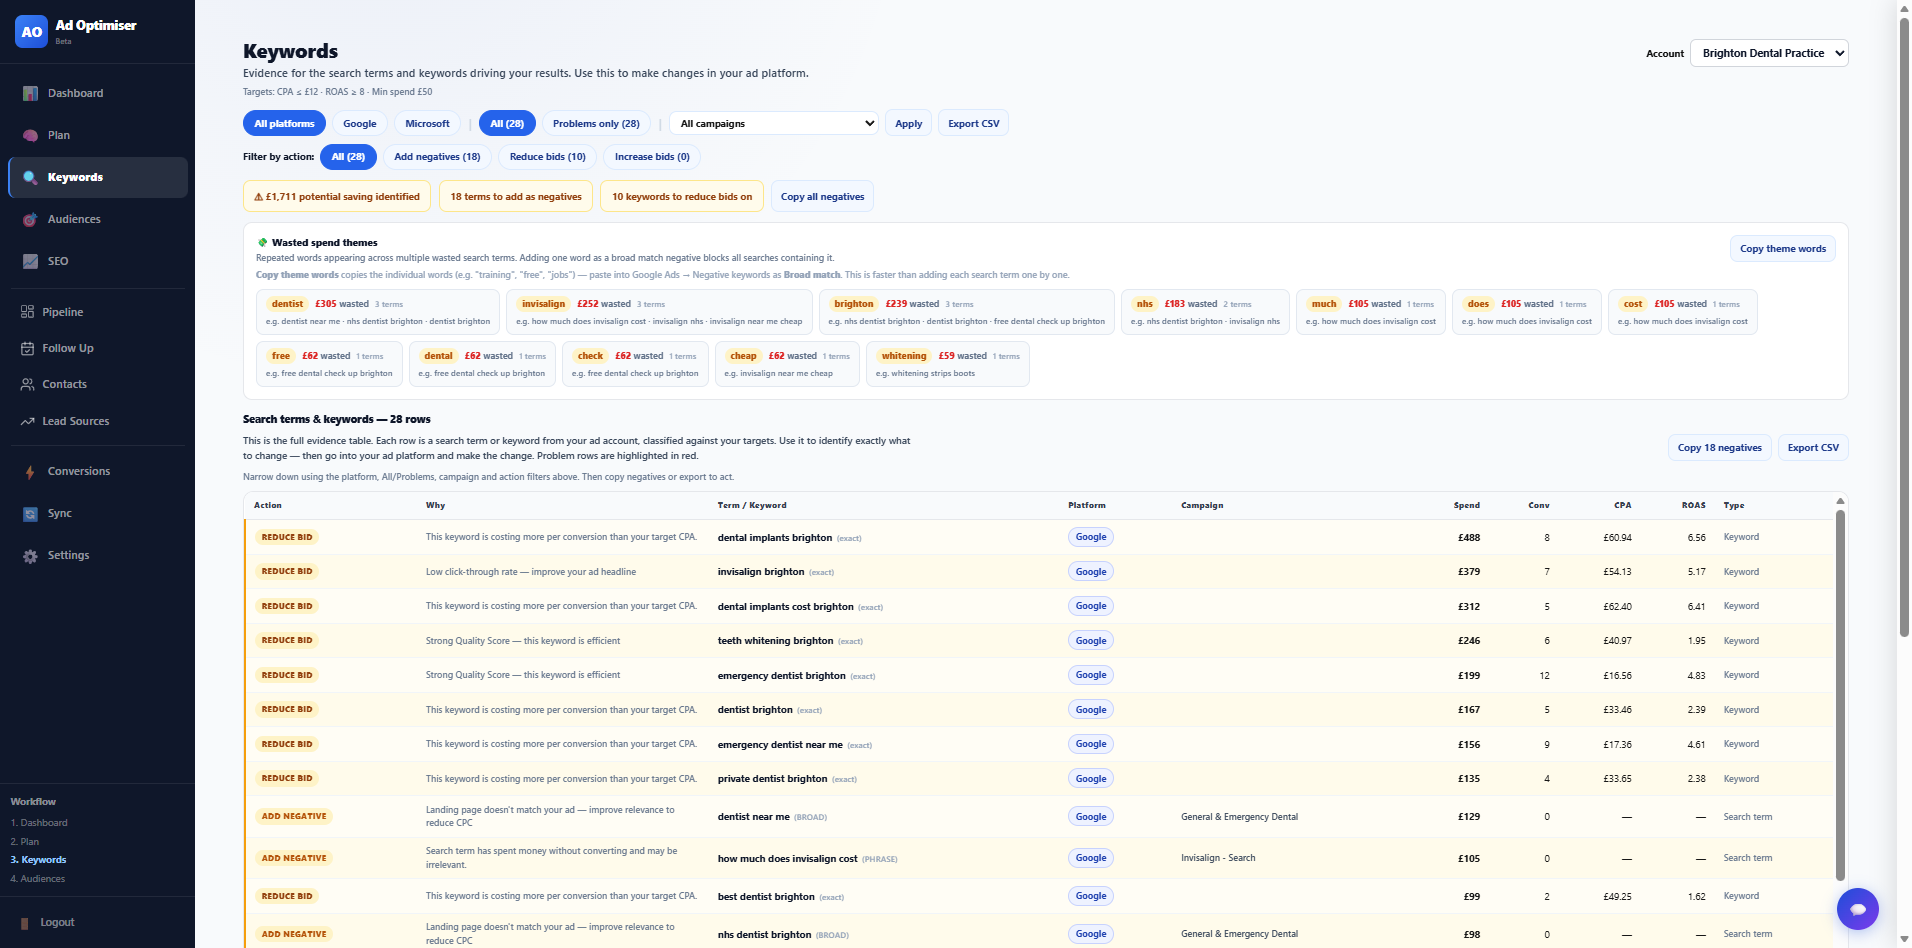Click the Pipeline board icon
Viewport: 1912px width, 948px height.
coord(27,312)
